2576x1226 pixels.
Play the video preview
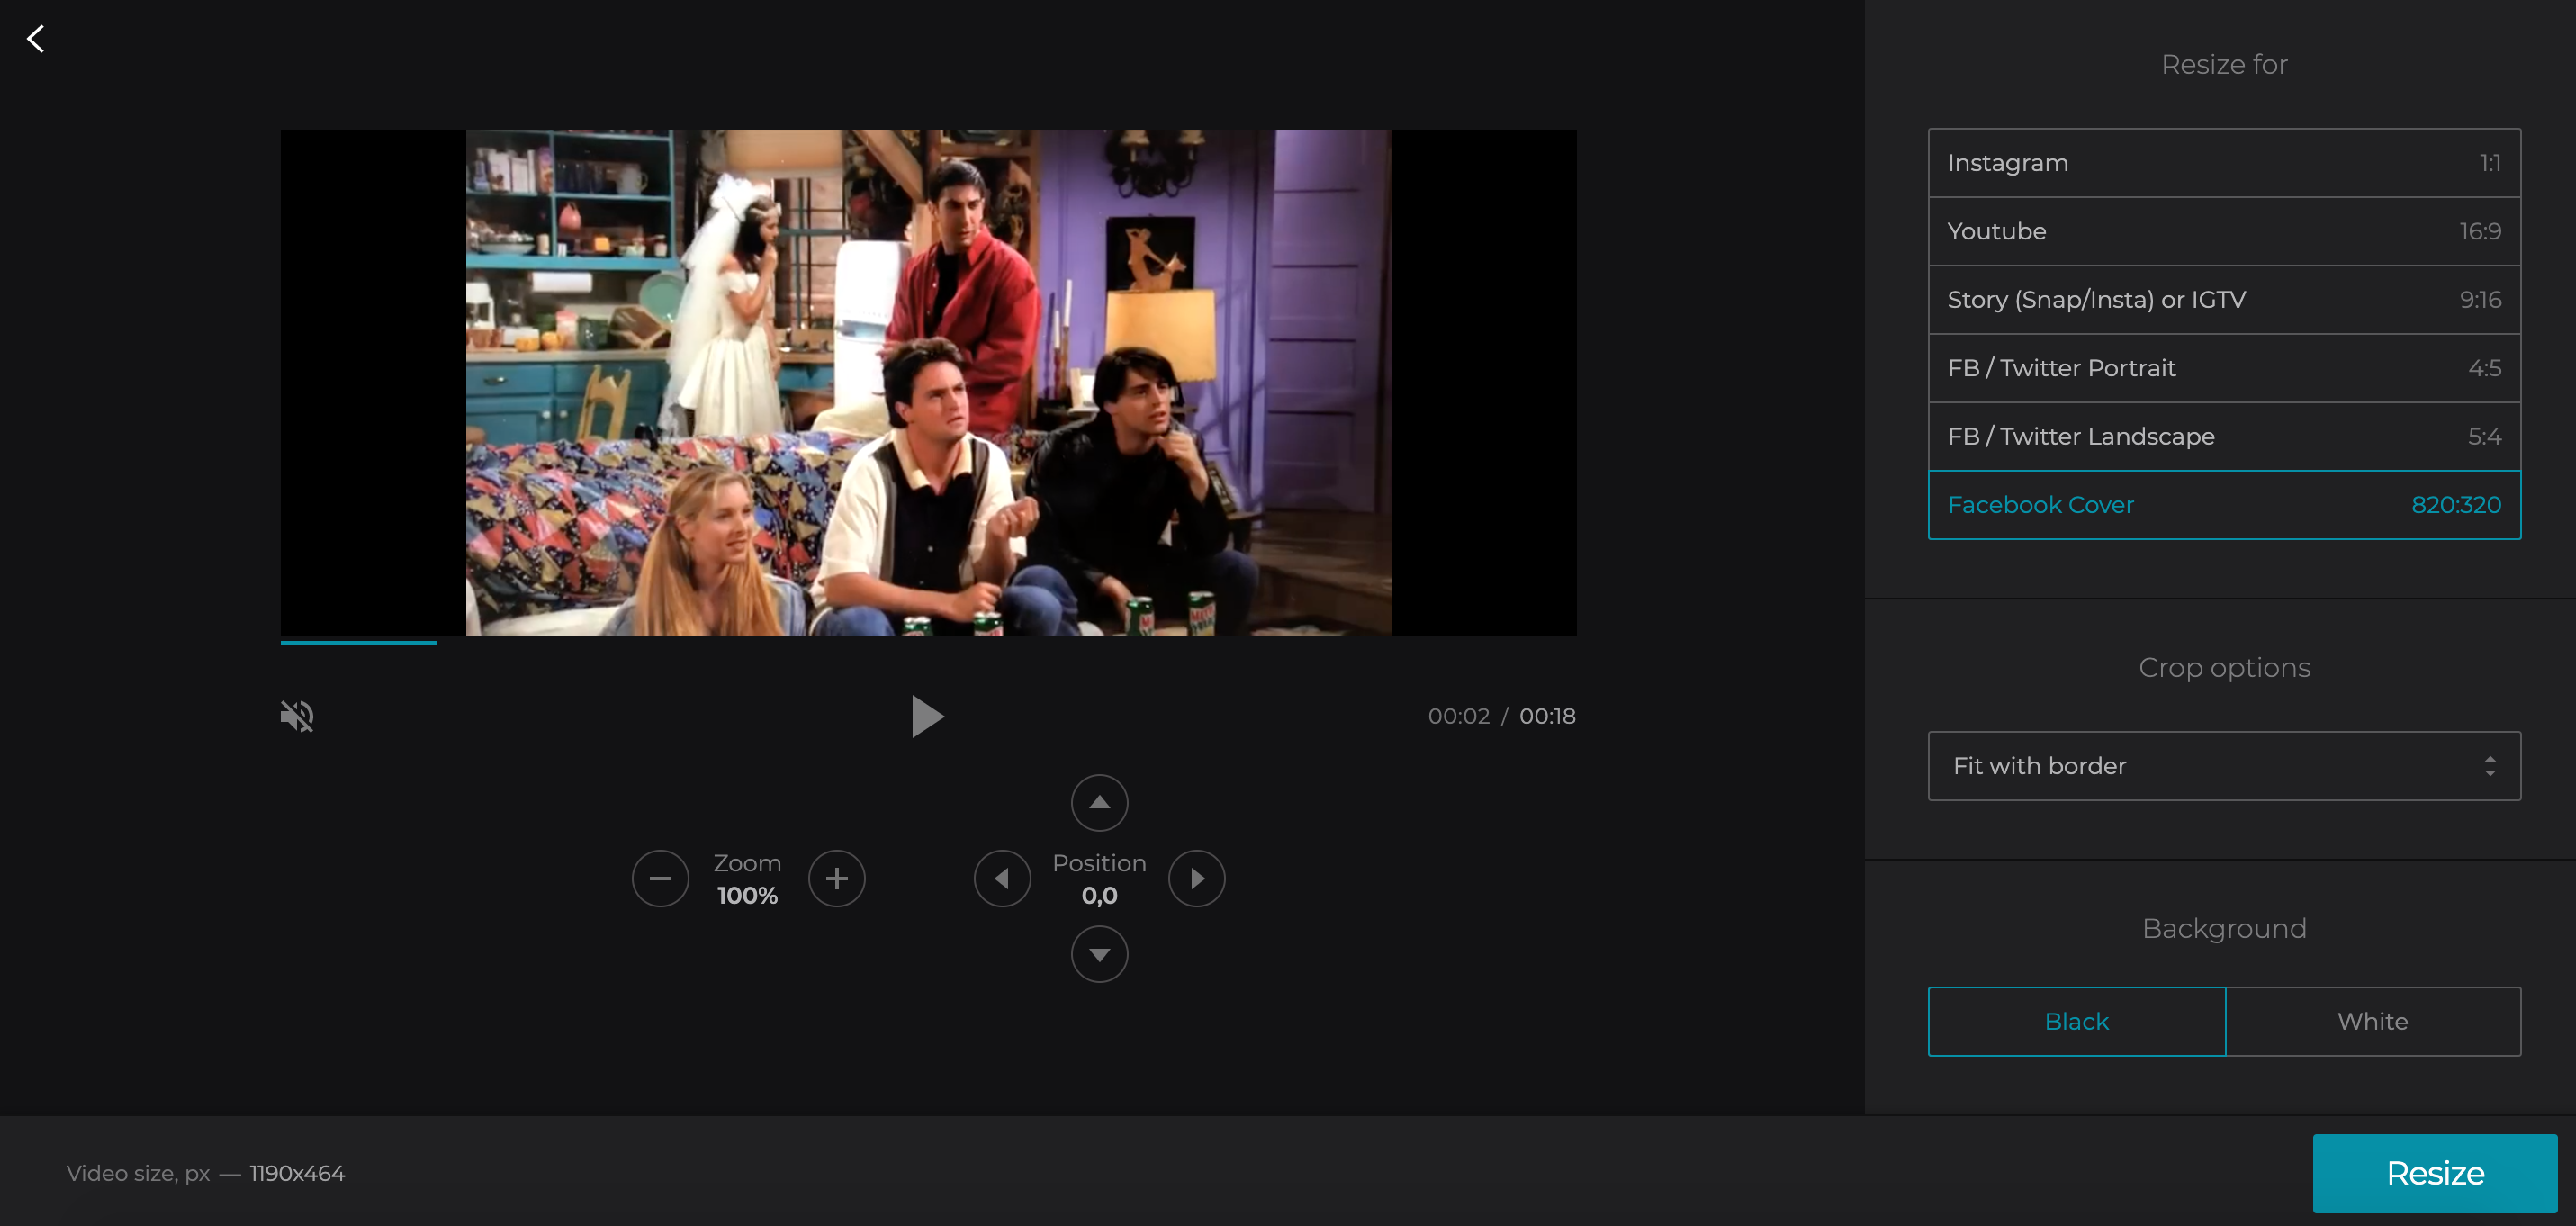[926, 716]
